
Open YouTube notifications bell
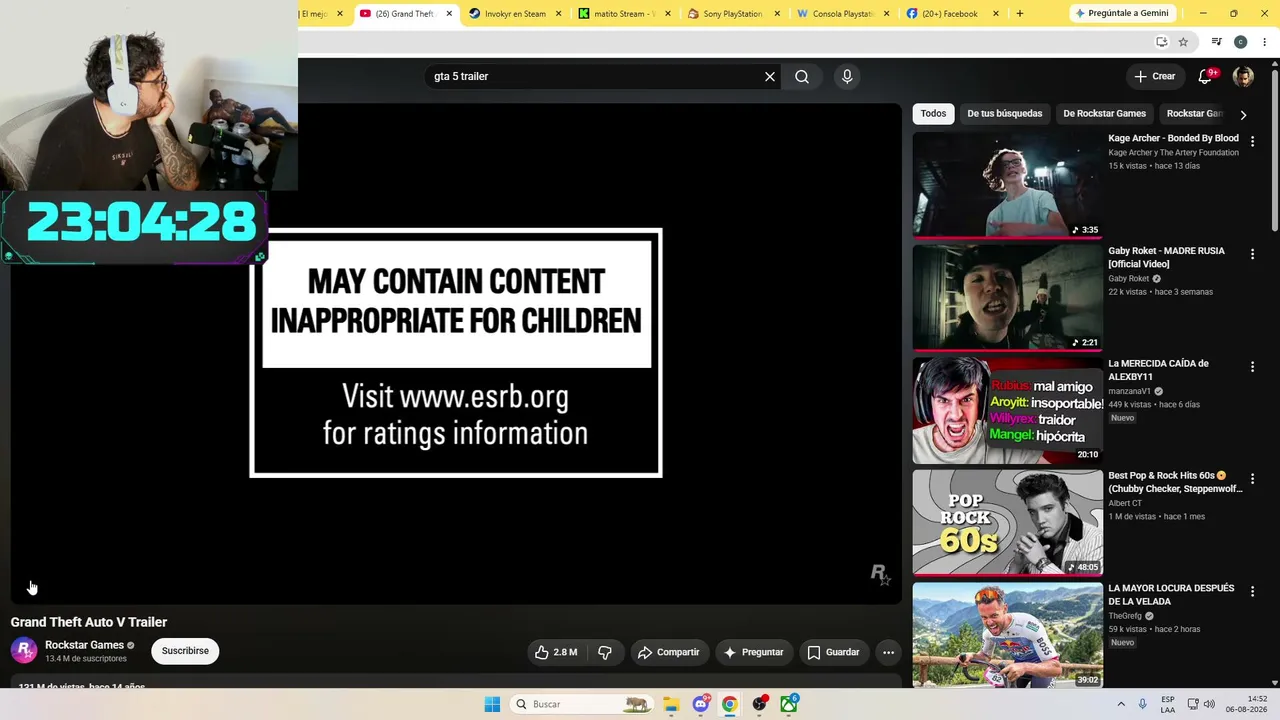1206,76
